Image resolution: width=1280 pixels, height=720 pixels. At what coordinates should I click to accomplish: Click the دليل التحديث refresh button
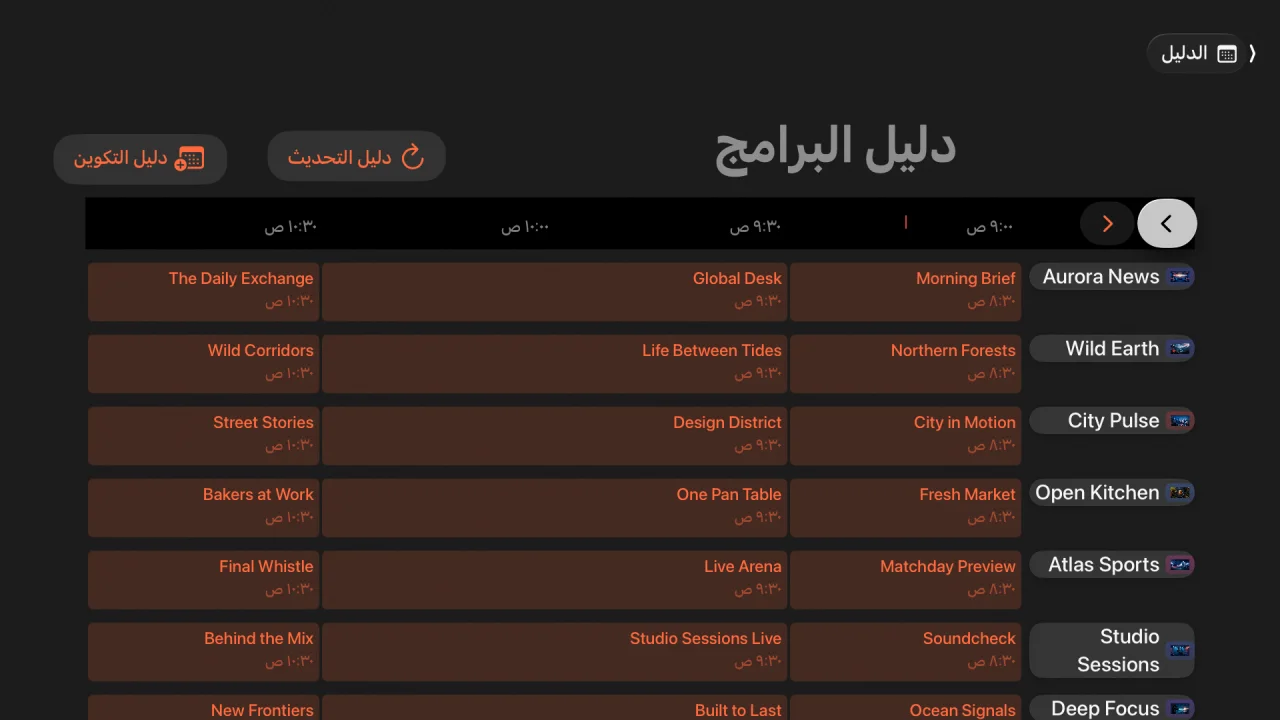click(356, 157)
